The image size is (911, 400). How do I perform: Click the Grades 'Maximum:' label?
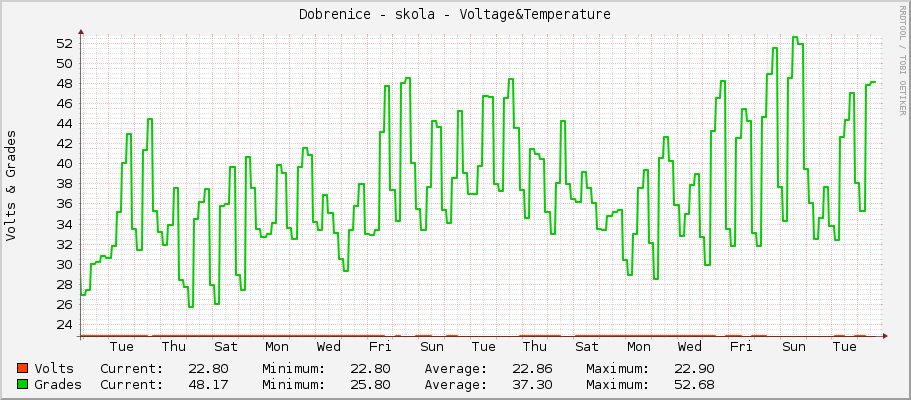618,385
